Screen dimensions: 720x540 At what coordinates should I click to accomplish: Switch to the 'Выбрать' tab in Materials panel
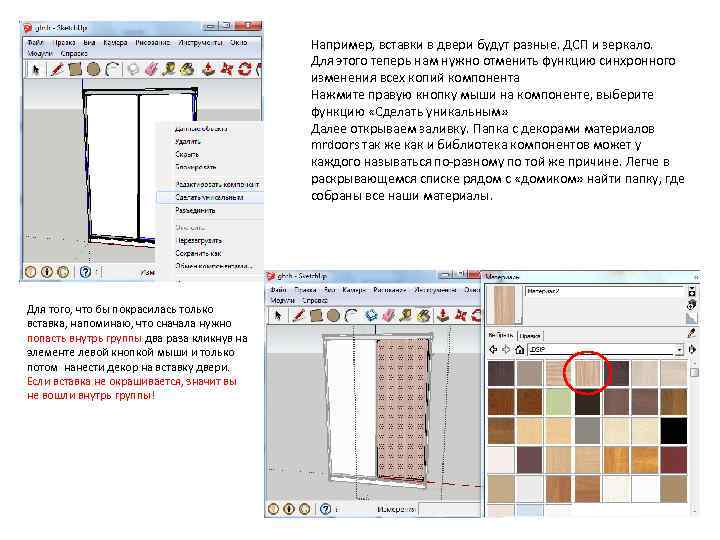pyautogui.click(x=501, y=335)
